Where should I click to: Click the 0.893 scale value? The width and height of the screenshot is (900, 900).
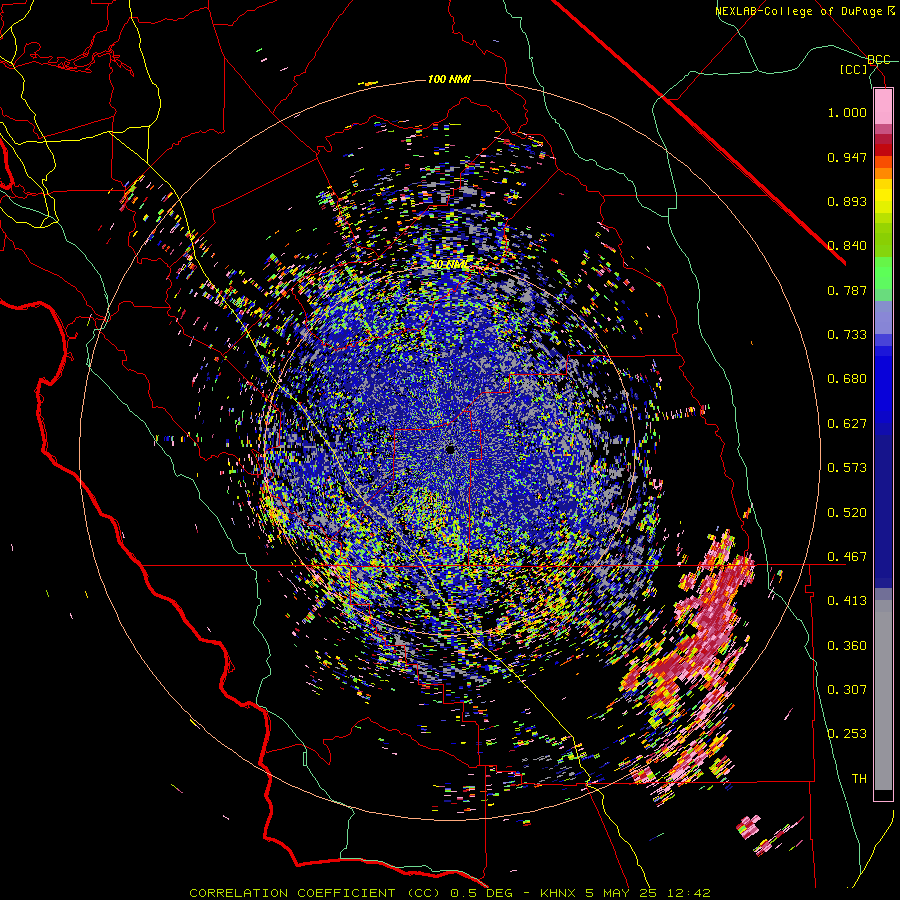pyautogui.click(x=847, y=201)
